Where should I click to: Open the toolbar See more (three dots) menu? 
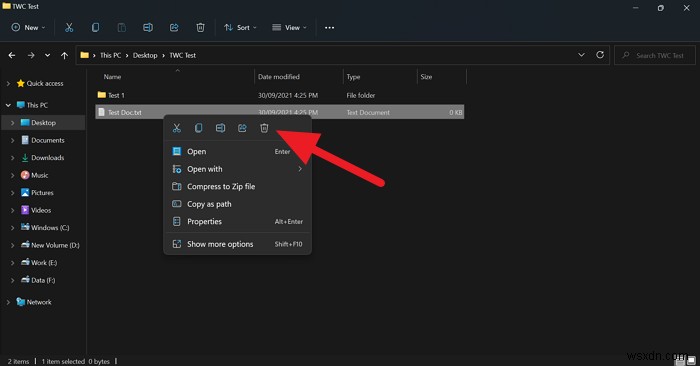point(329,28)
